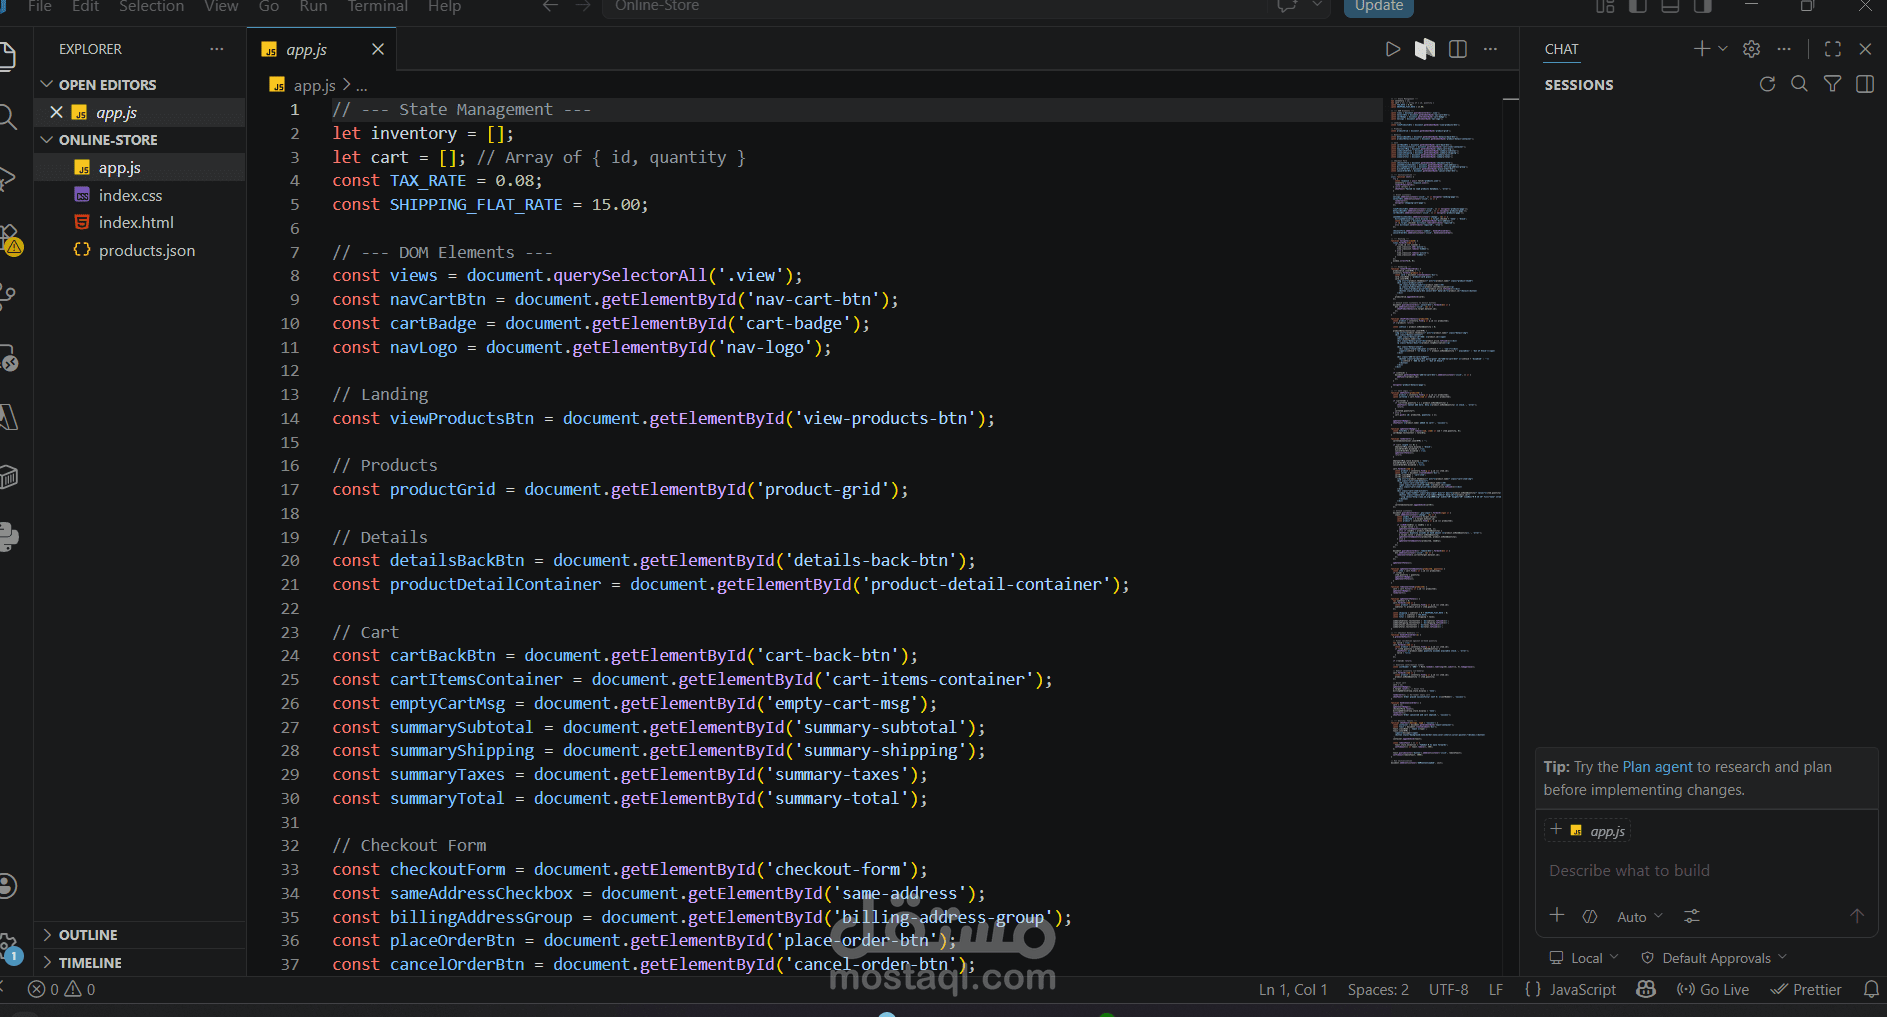Toggle the sessions side-by-side view icon
Screen dimensions: 1887x1017
tap(1865, 84)
